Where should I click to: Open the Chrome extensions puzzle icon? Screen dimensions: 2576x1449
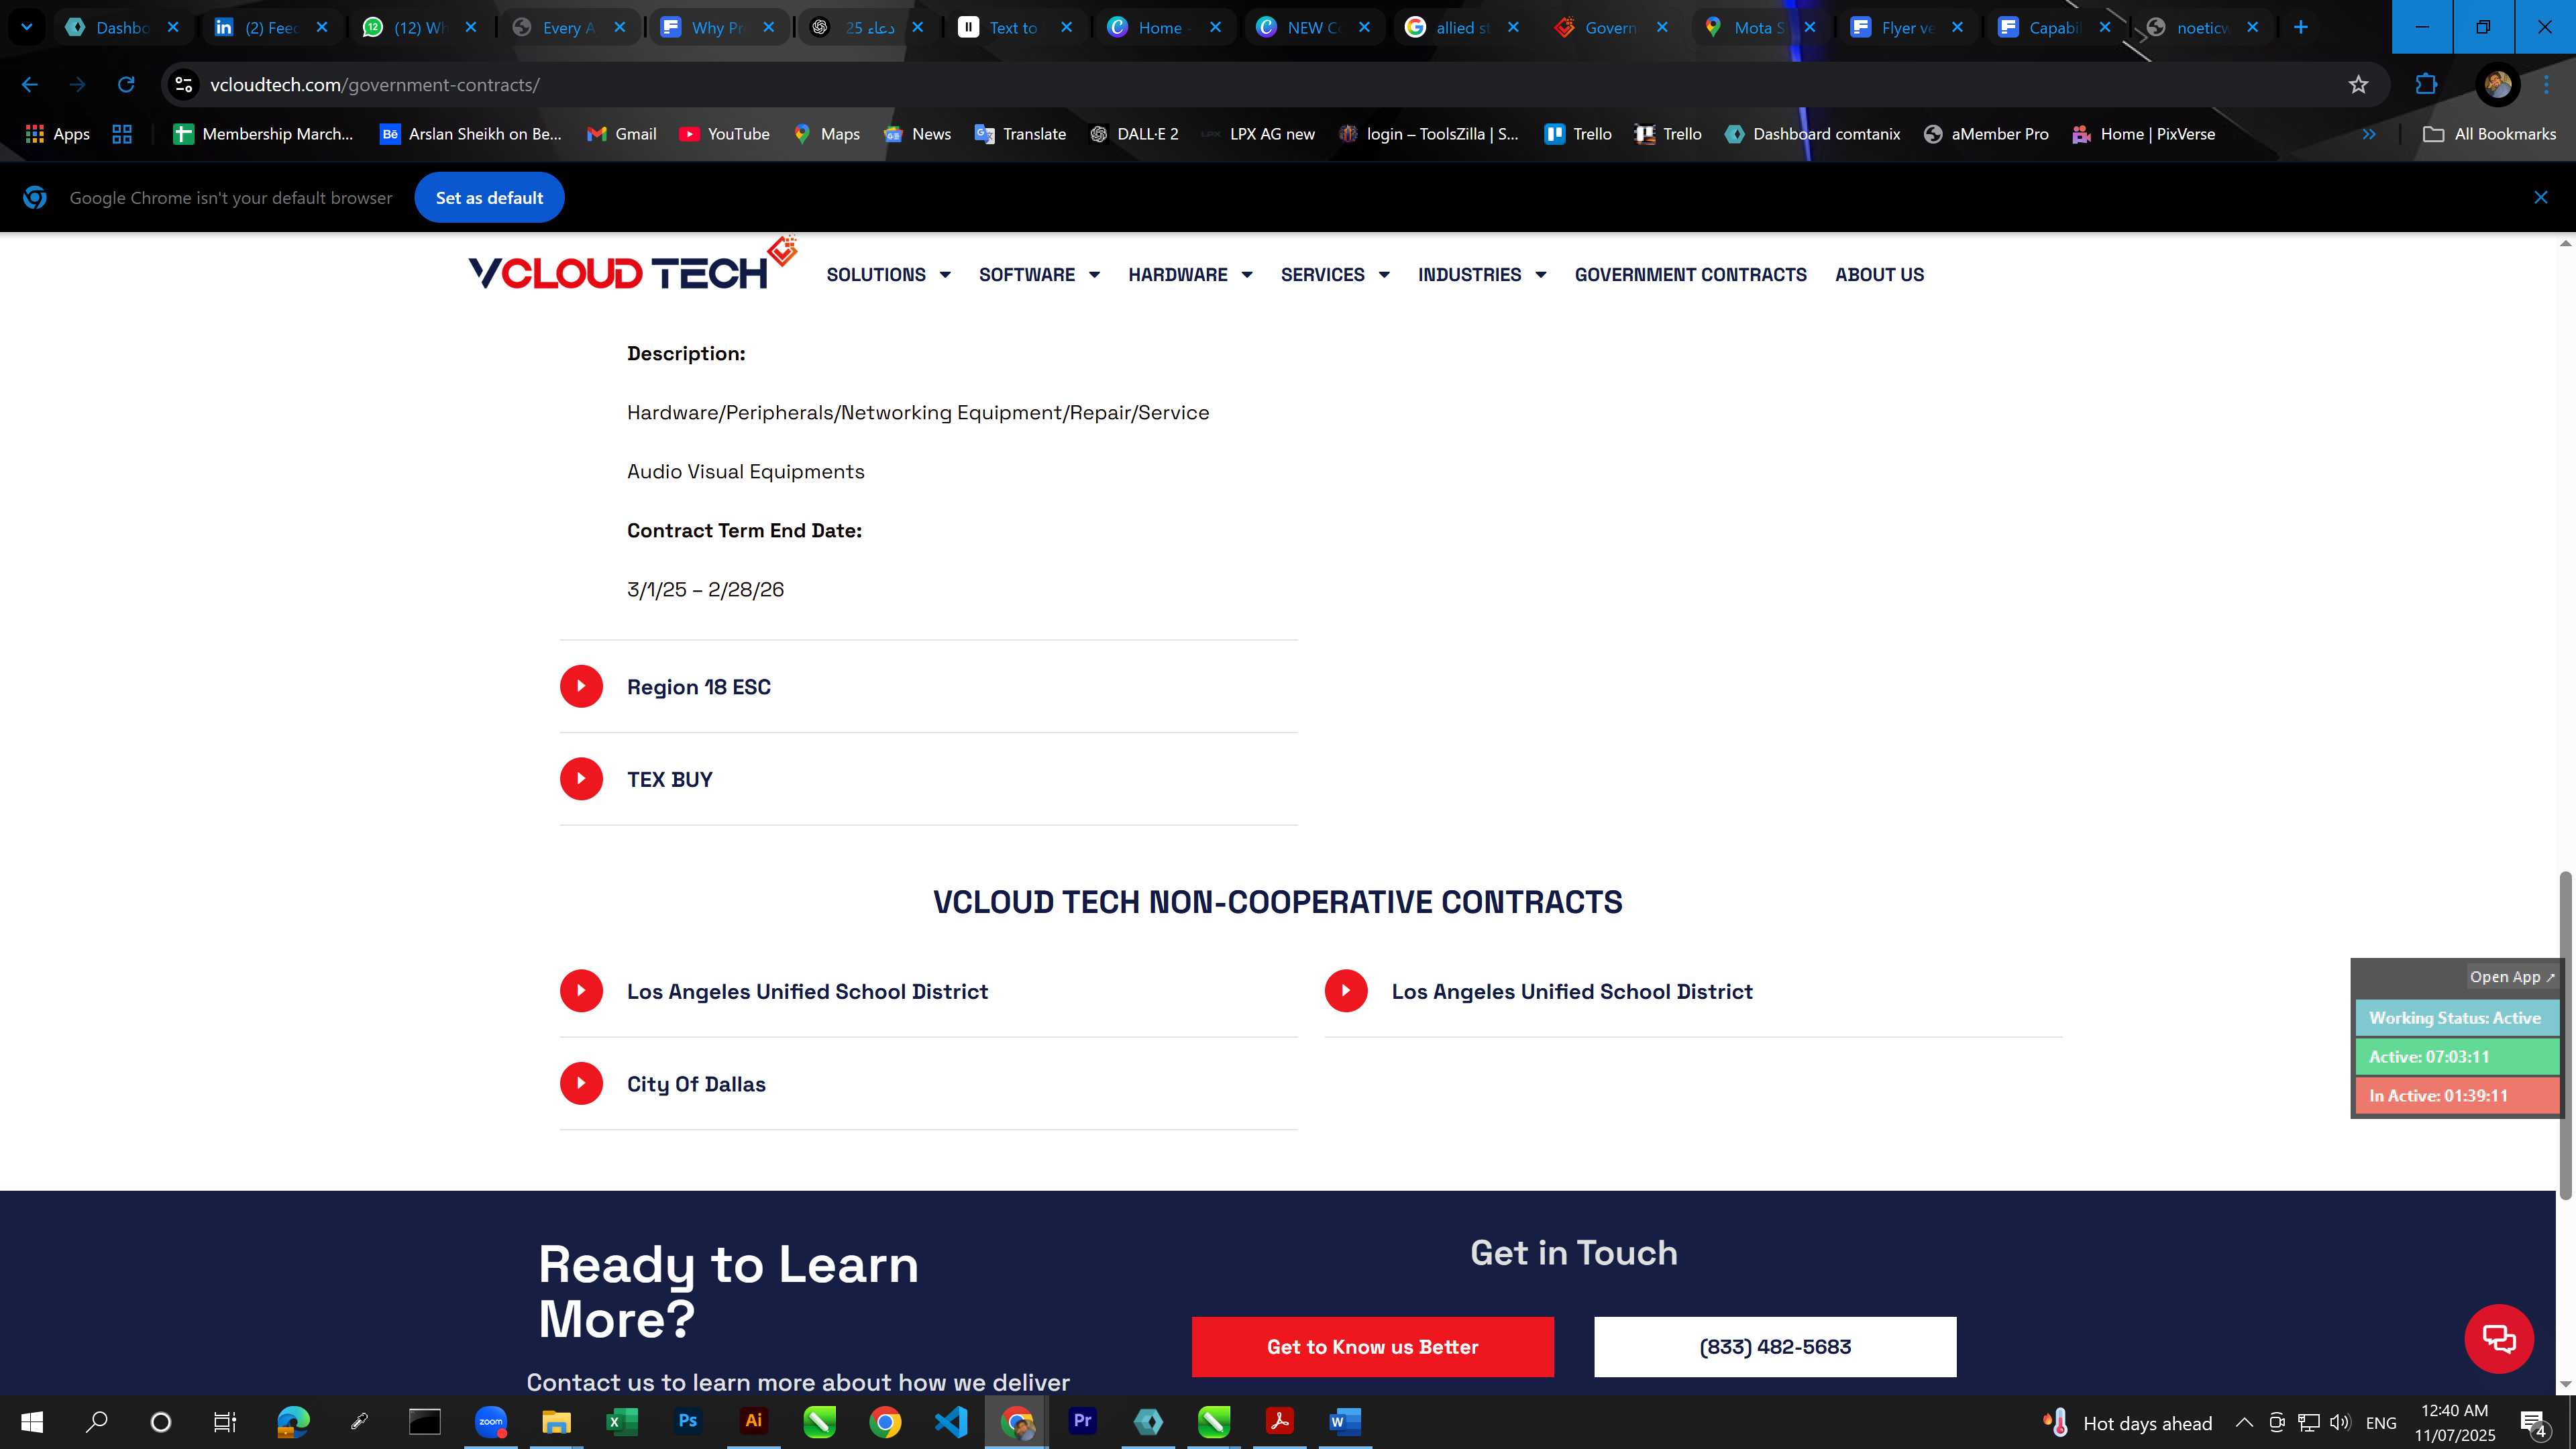coord(2426,85)
